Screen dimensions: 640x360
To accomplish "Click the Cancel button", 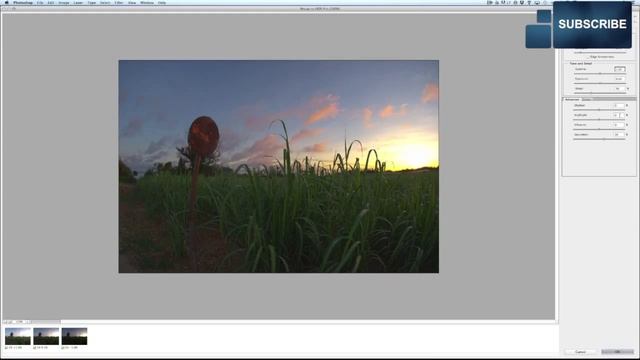I will pyautogui.click(x=580, y=351).
